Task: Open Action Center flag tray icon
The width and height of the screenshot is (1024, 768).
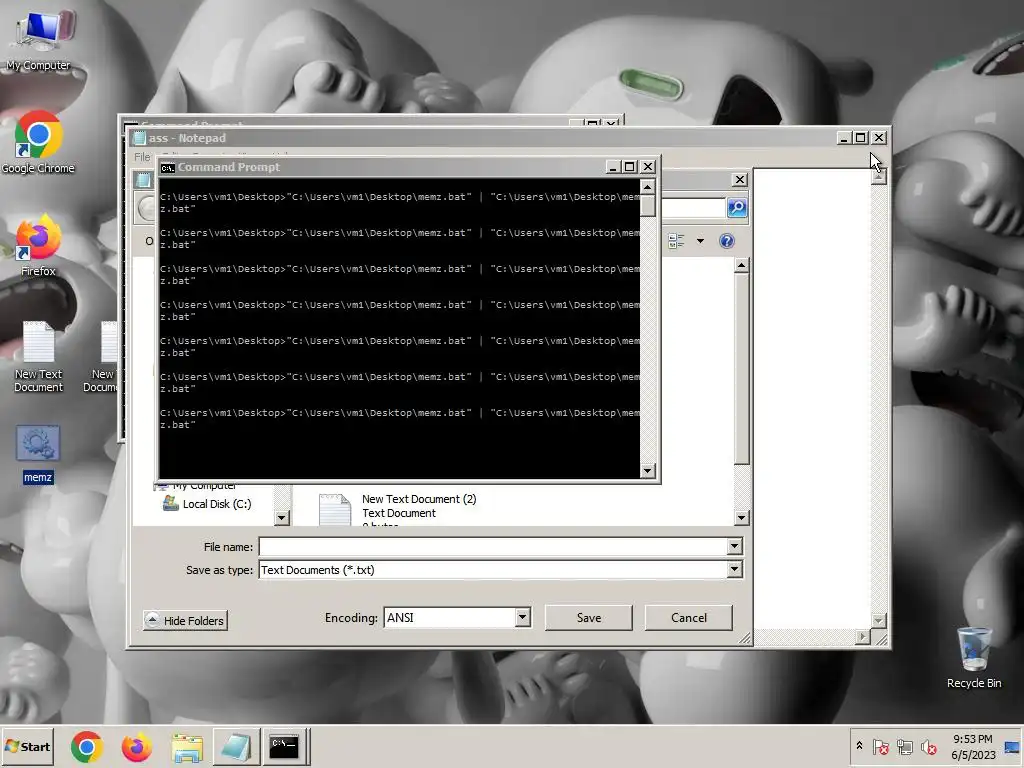Action: coord(880,746)
